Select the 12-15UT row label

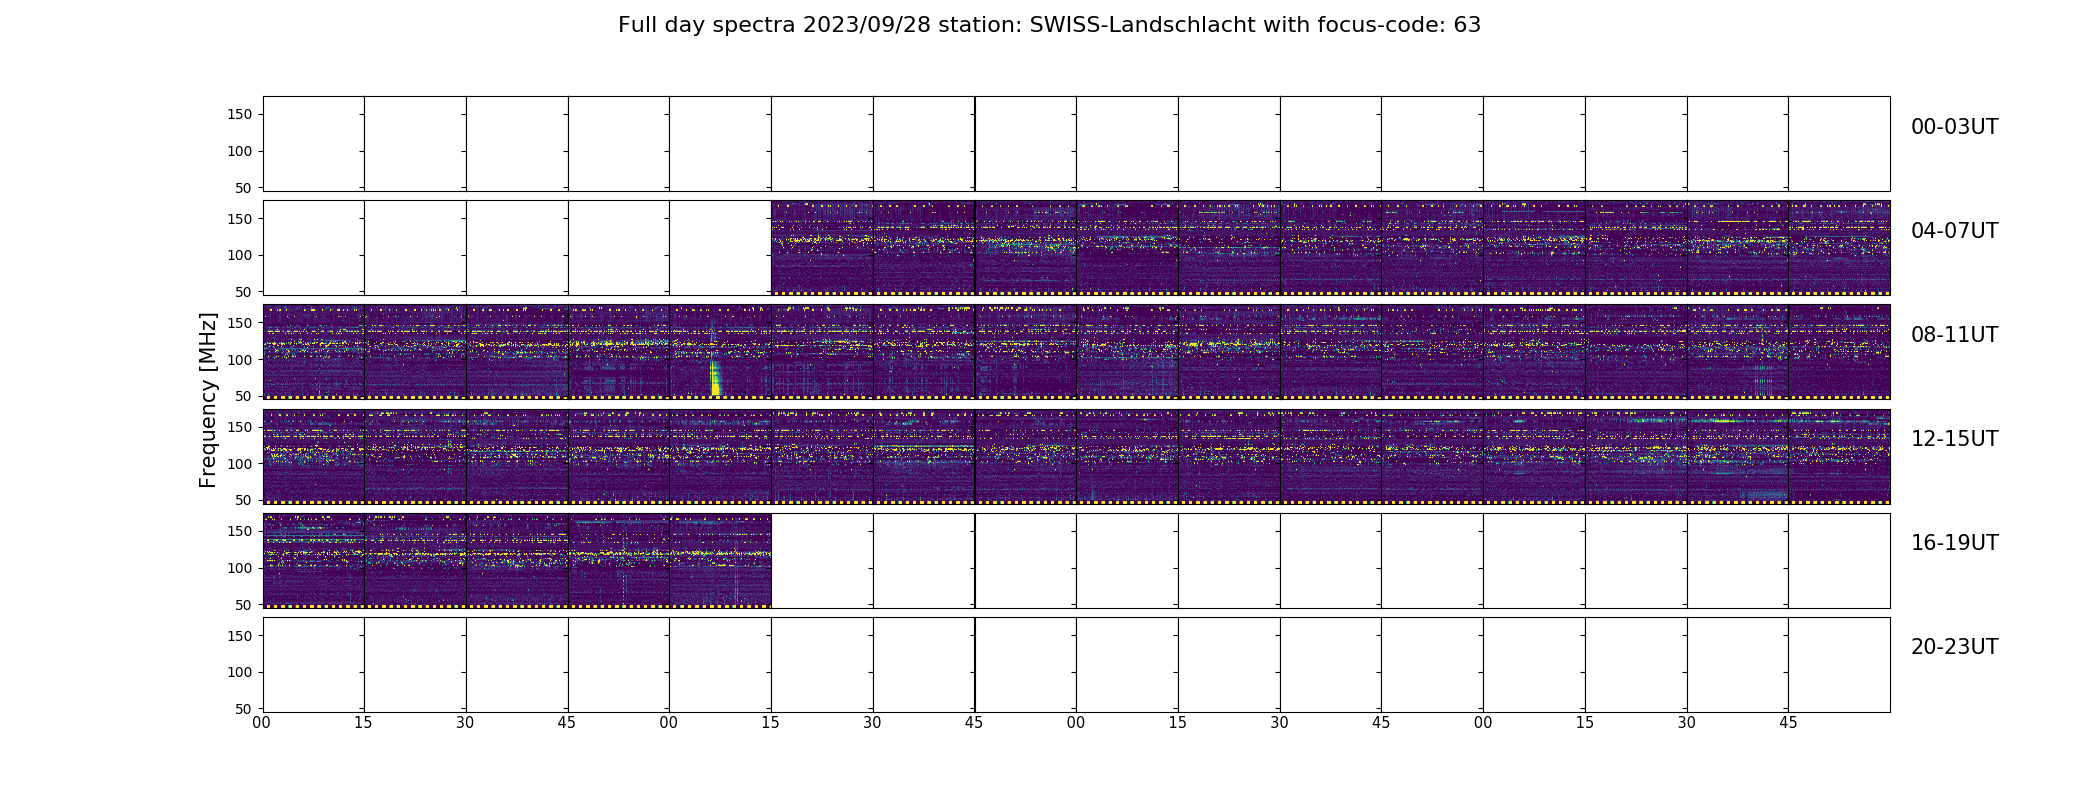click(x=1954, y=439)
